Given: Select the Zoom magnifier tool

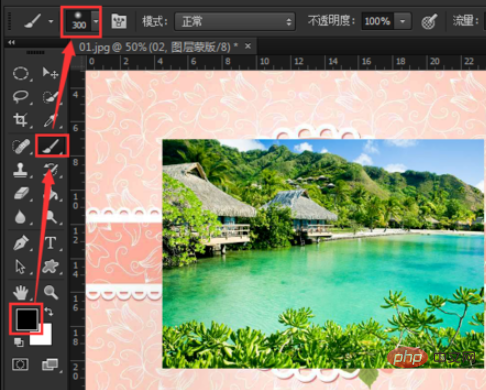Looking at the screenshot, I should click(51, 293).
